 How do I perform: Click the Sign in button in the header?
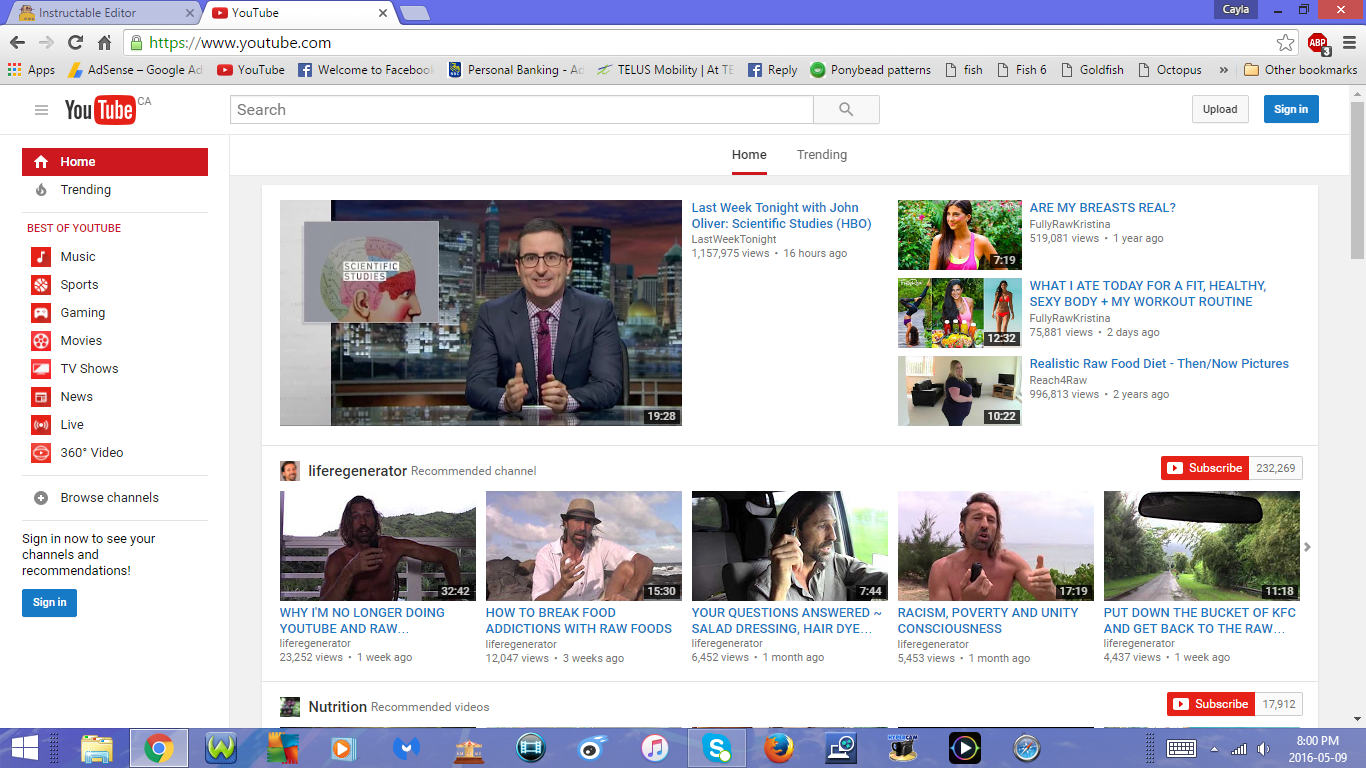[x=1291, y=110]
